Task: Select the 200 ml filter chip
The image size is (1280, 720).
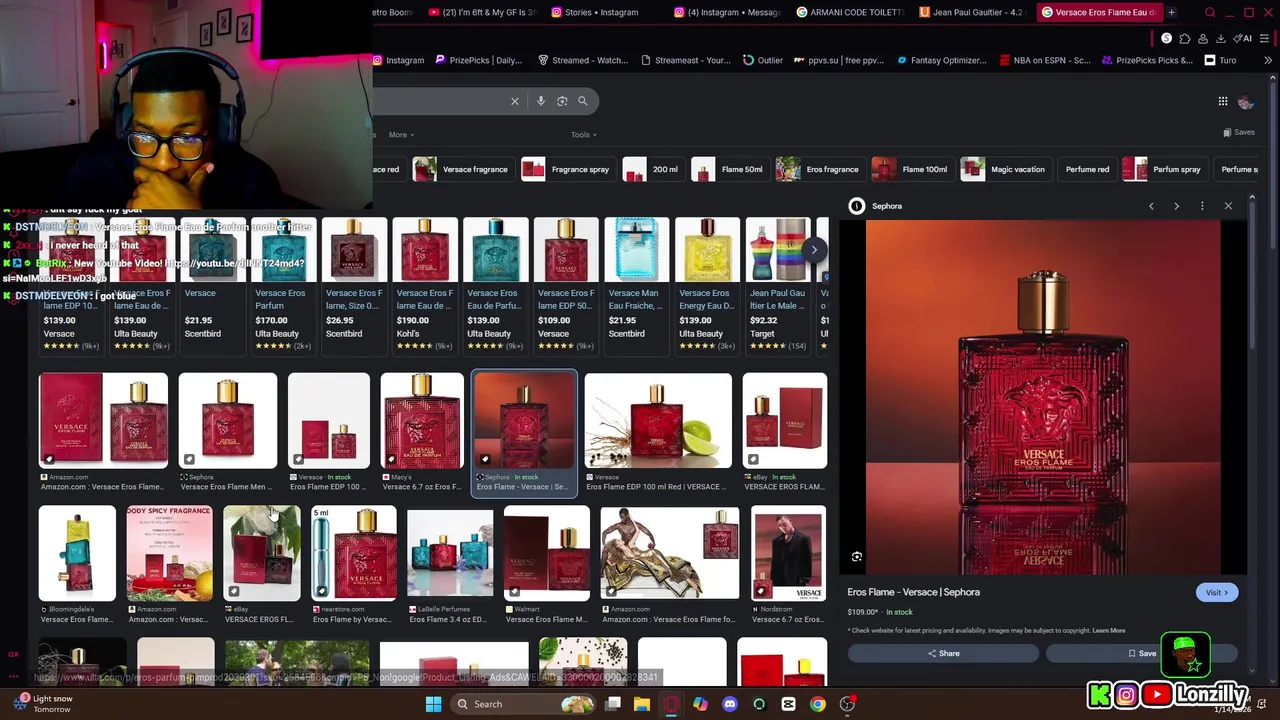Action: point(653,169)
